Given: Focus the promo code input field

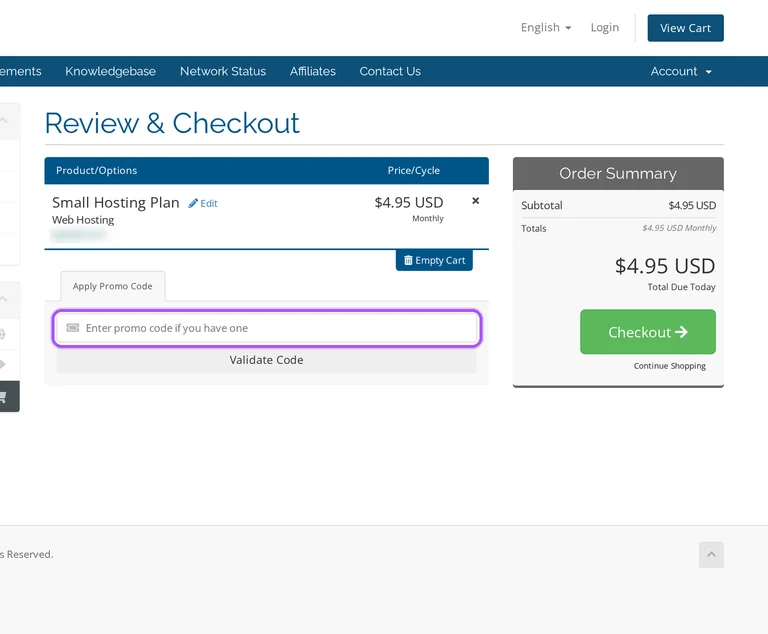Looking at the screenshot, I should 266,328.
